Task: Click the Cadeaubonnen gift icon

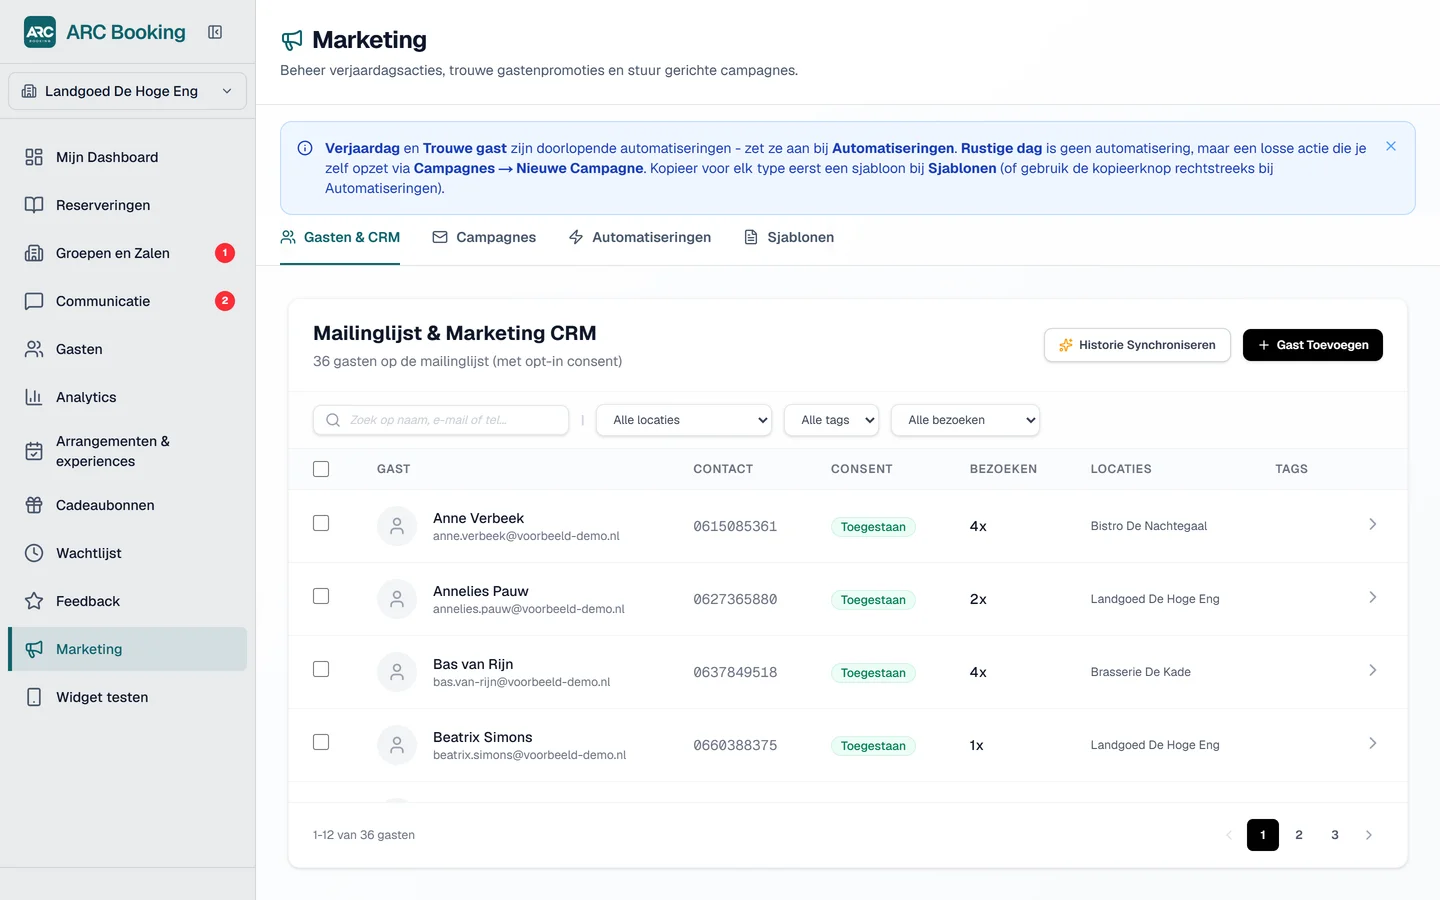Action: pyautogui.click(x=34, y=505)
